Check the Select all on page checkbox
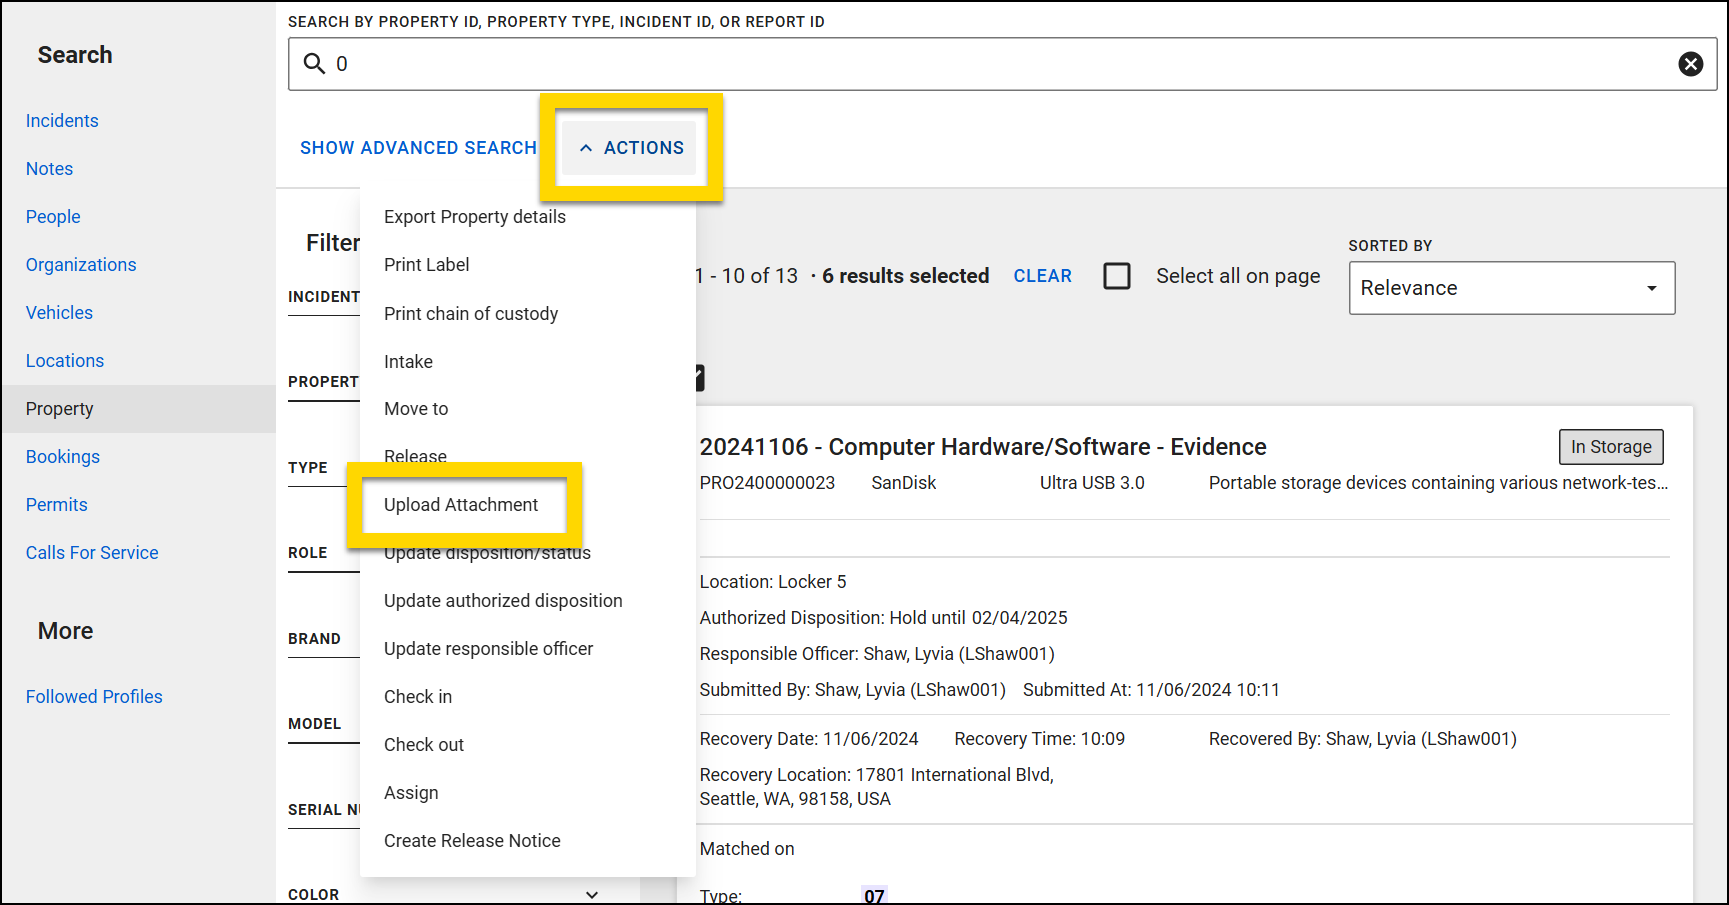 (x=1117, y=276)
